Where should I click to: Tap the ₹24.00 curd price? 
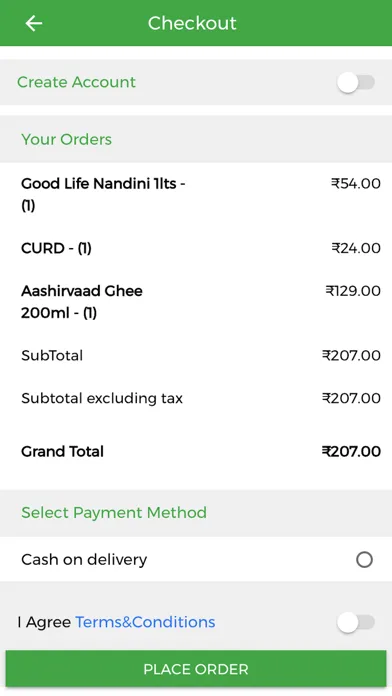(356, 248)
